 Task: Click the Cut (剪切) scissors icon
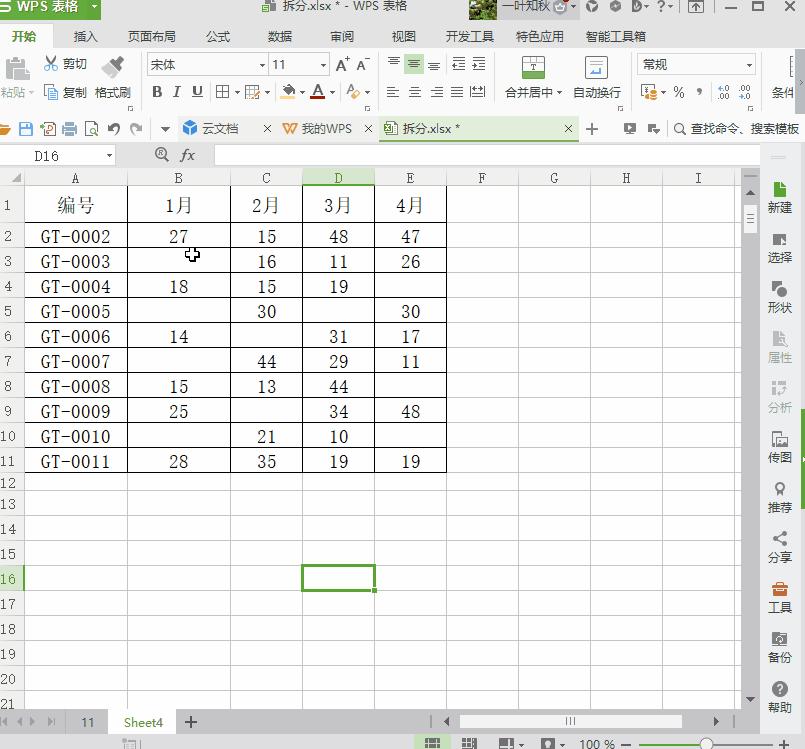click(52, 64)
